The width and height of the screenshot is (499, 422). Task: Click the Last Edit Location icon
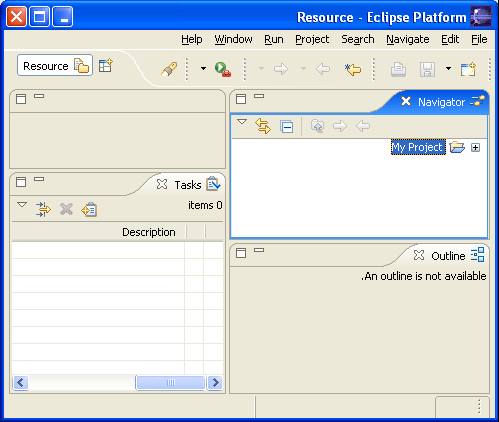pos(353,69)
